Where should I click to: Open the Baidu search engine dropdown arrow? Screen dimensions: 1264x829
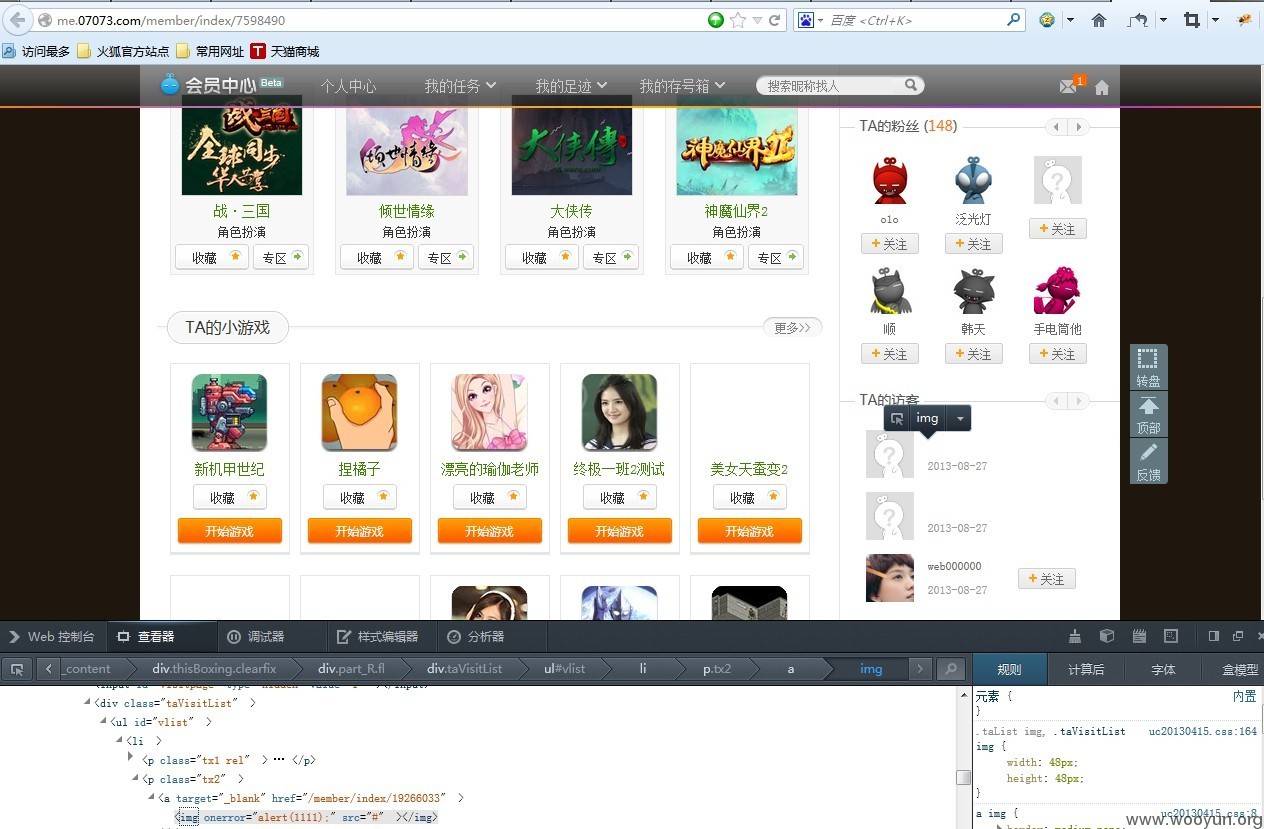[820, 20]
